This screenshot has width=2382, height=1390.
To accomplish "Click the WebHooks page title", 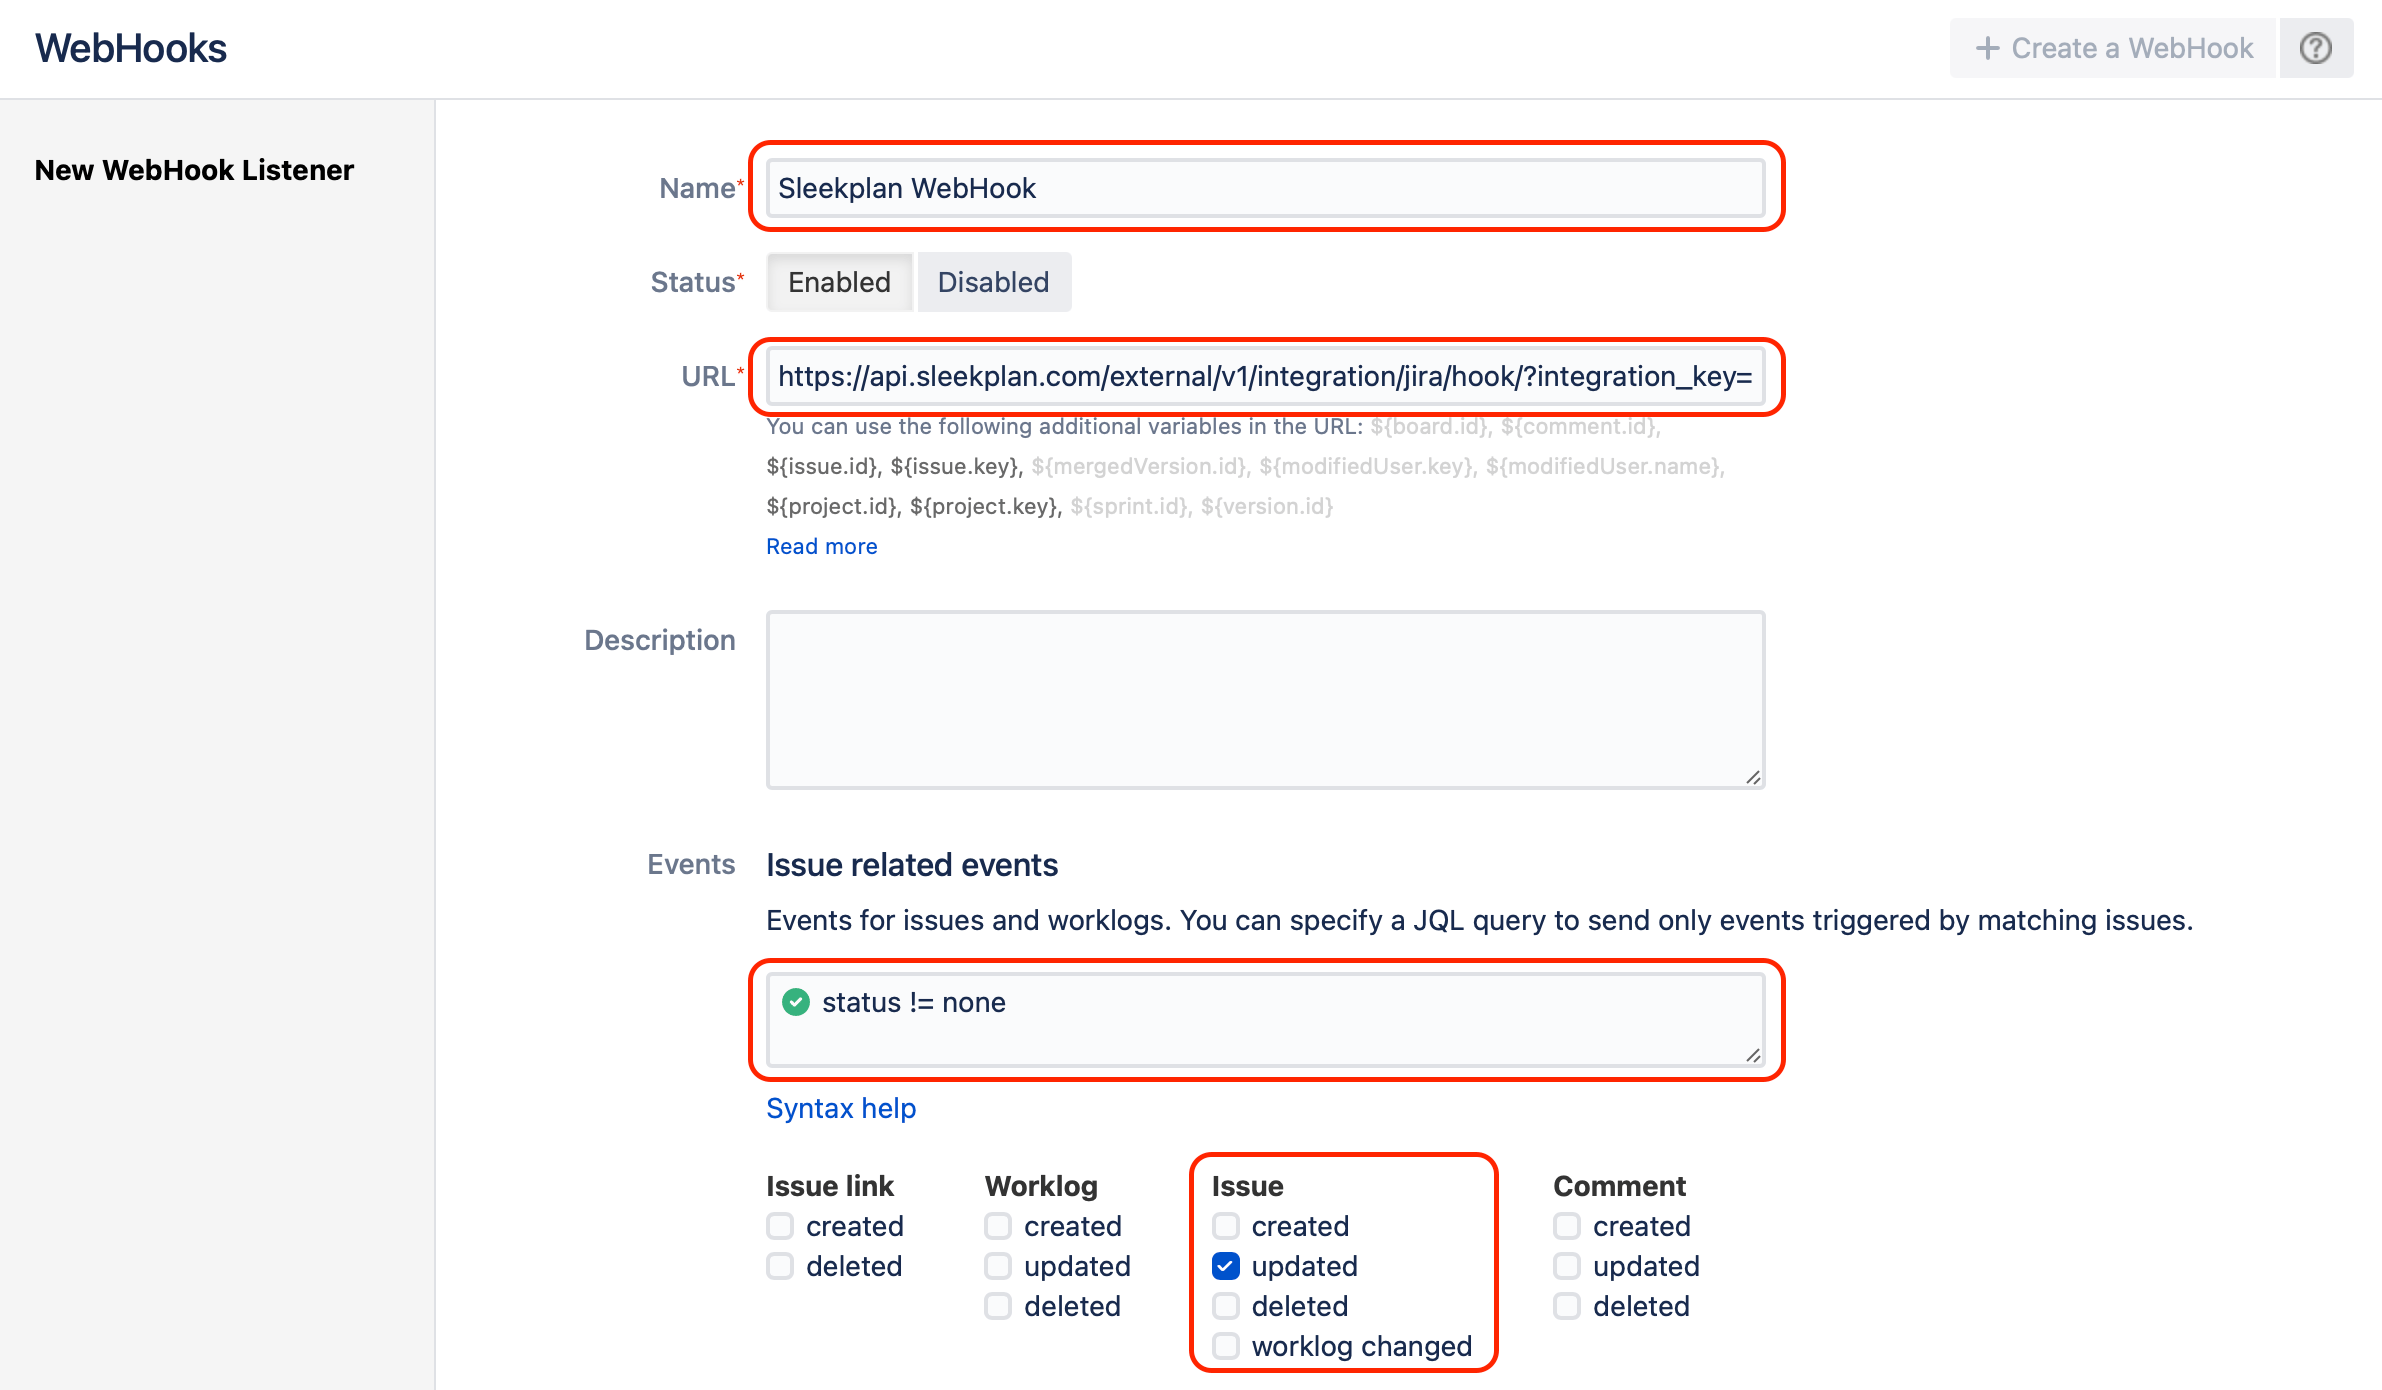I will coord(131,48).
